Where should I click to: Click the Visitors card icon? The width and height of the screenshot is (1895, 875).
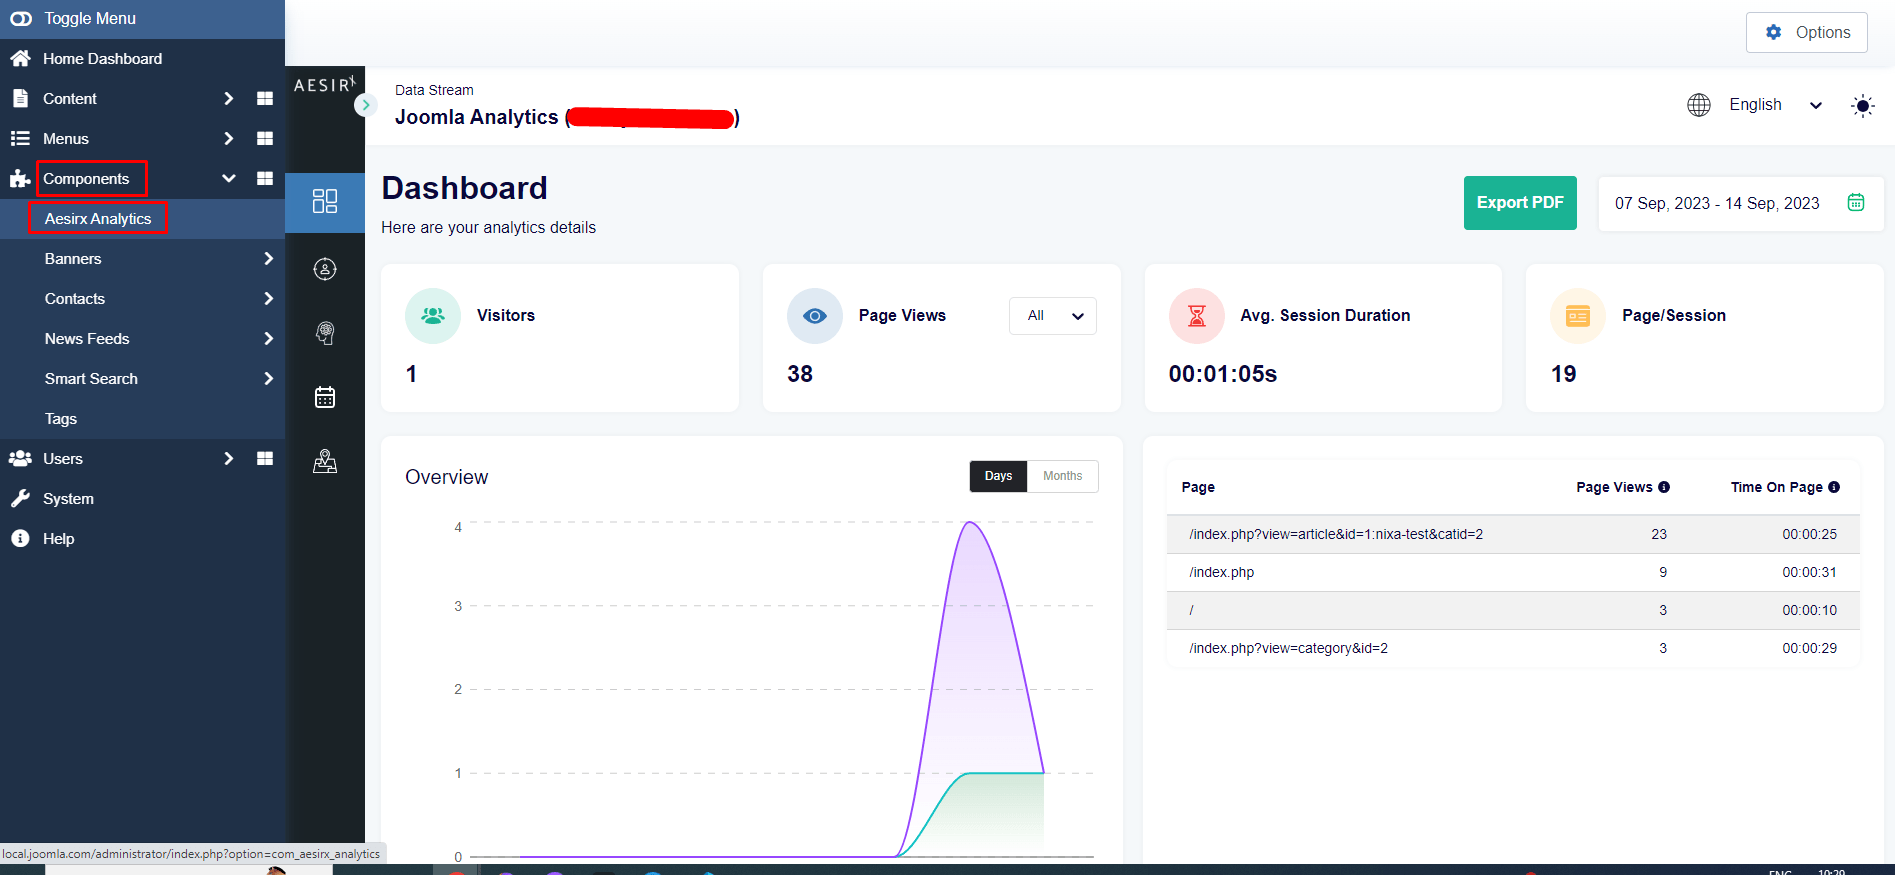coord(433,316)
